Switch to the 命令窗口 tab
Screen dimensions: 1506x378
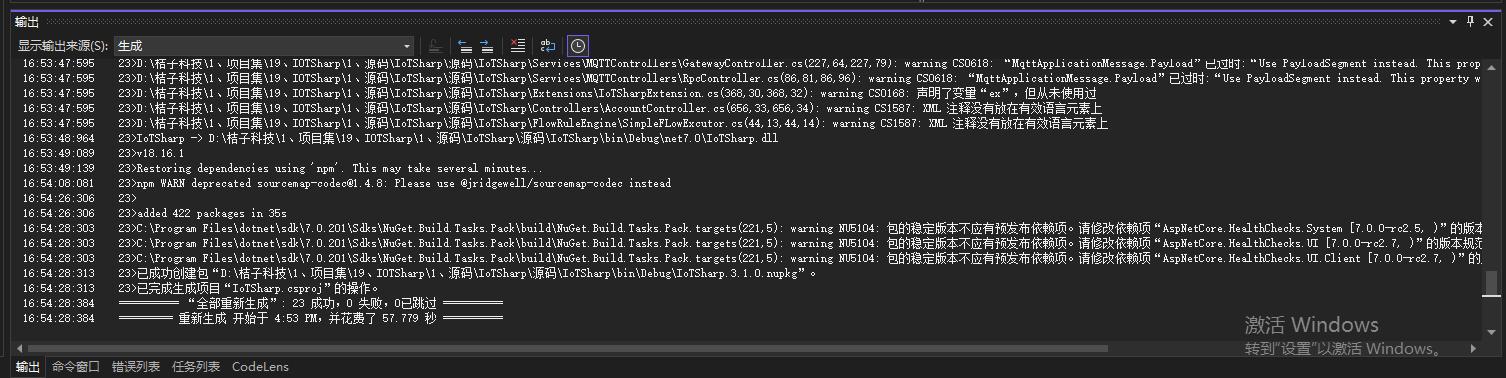pyautogui.click(x=76, y=367)
